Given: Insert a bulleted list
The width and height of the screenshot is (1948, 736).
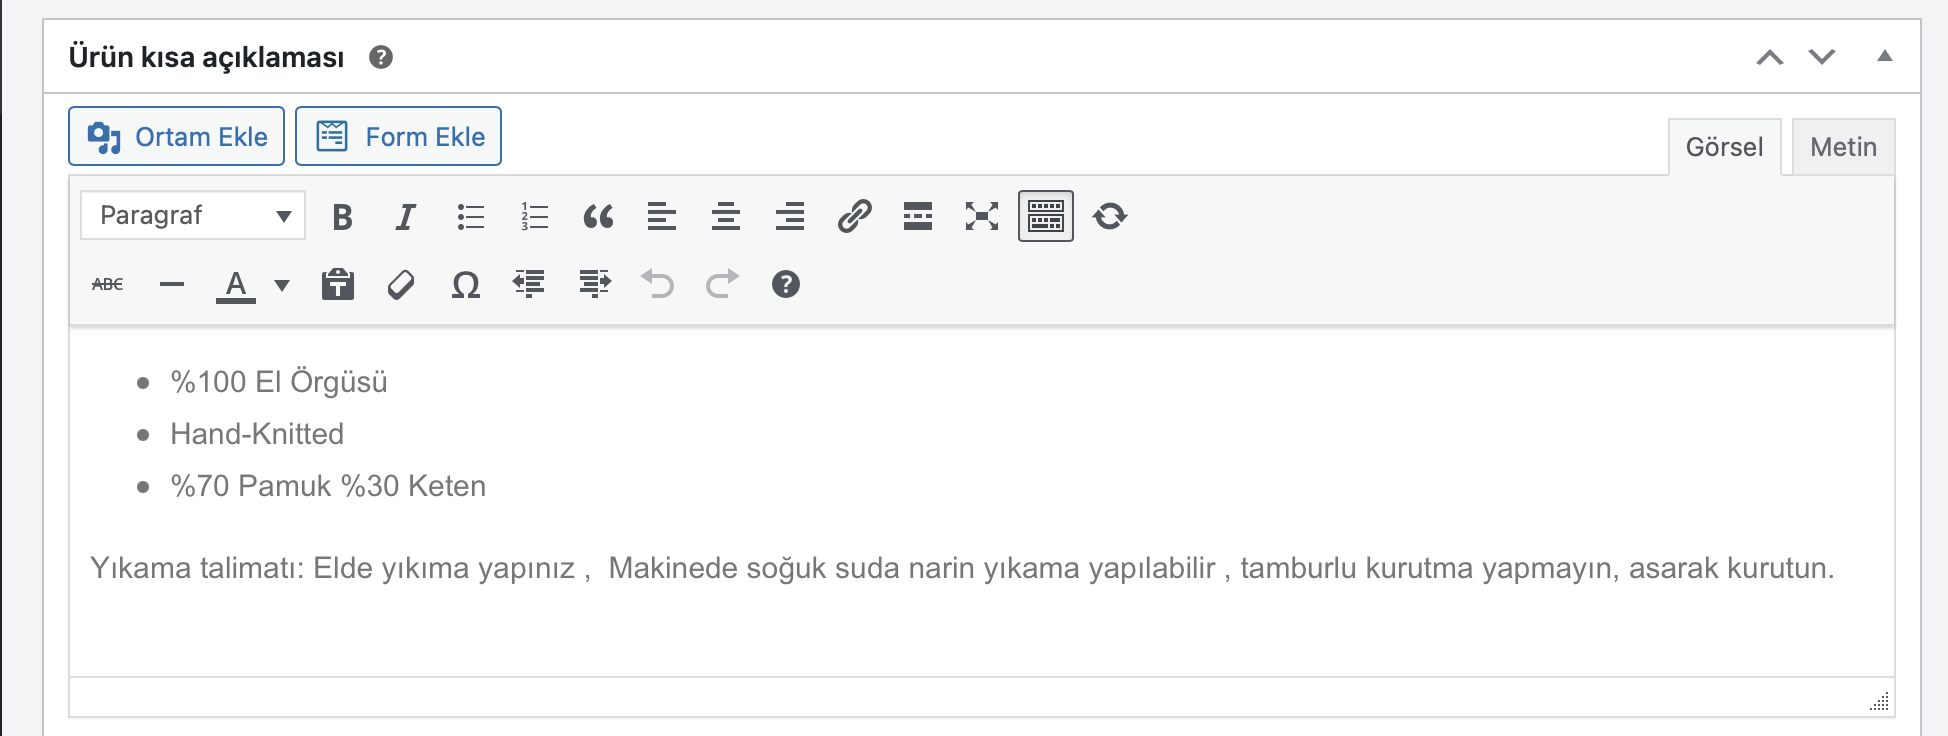Looking at the screenshot, I should point(470,216).
